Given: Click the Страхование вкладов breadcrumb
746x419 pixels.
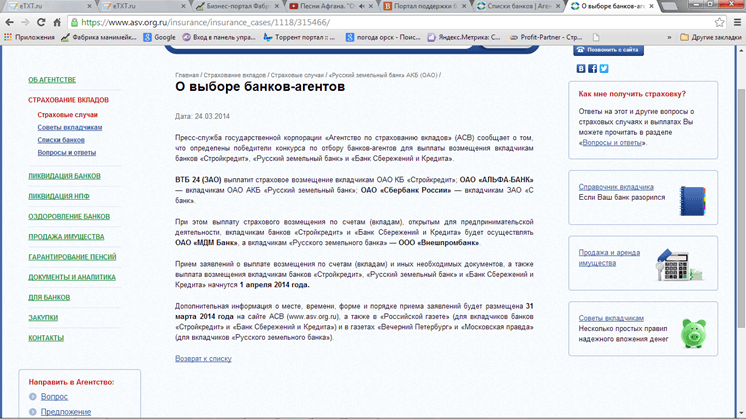Looking at the screenshot, I should (x=235, y=75).
